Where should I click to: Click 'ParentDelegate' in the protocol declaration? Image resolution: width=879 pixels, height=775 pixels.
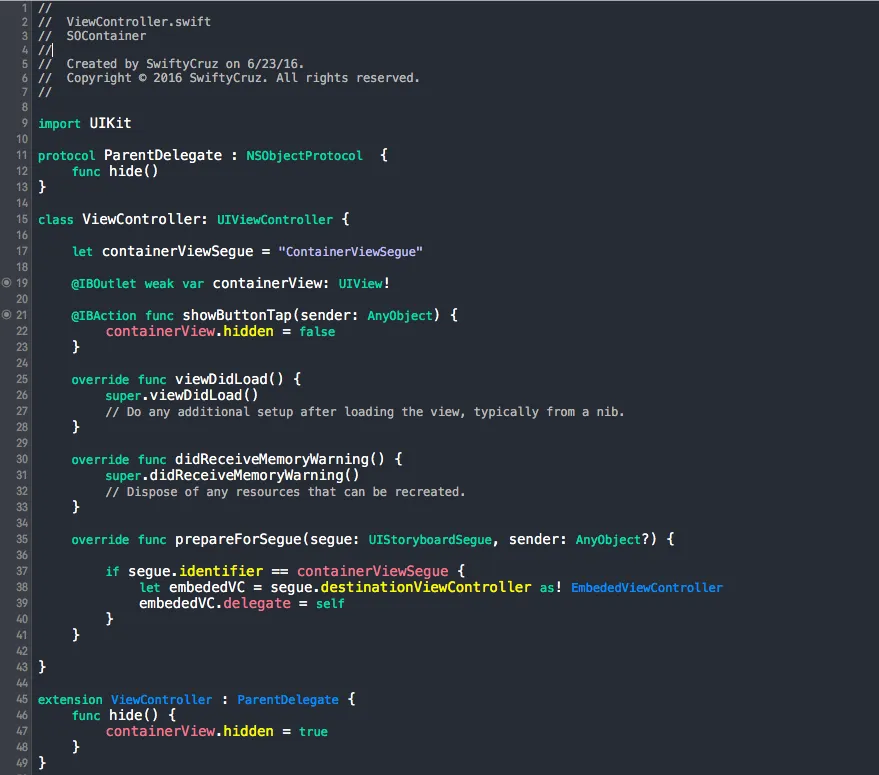point(163,155)
